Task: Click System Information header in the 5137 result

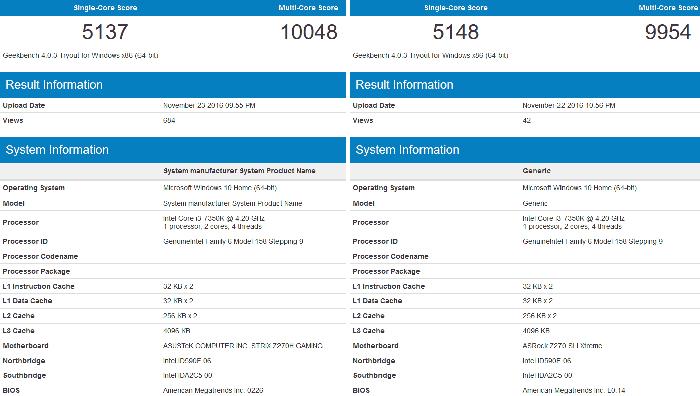Action: point(173,150)
